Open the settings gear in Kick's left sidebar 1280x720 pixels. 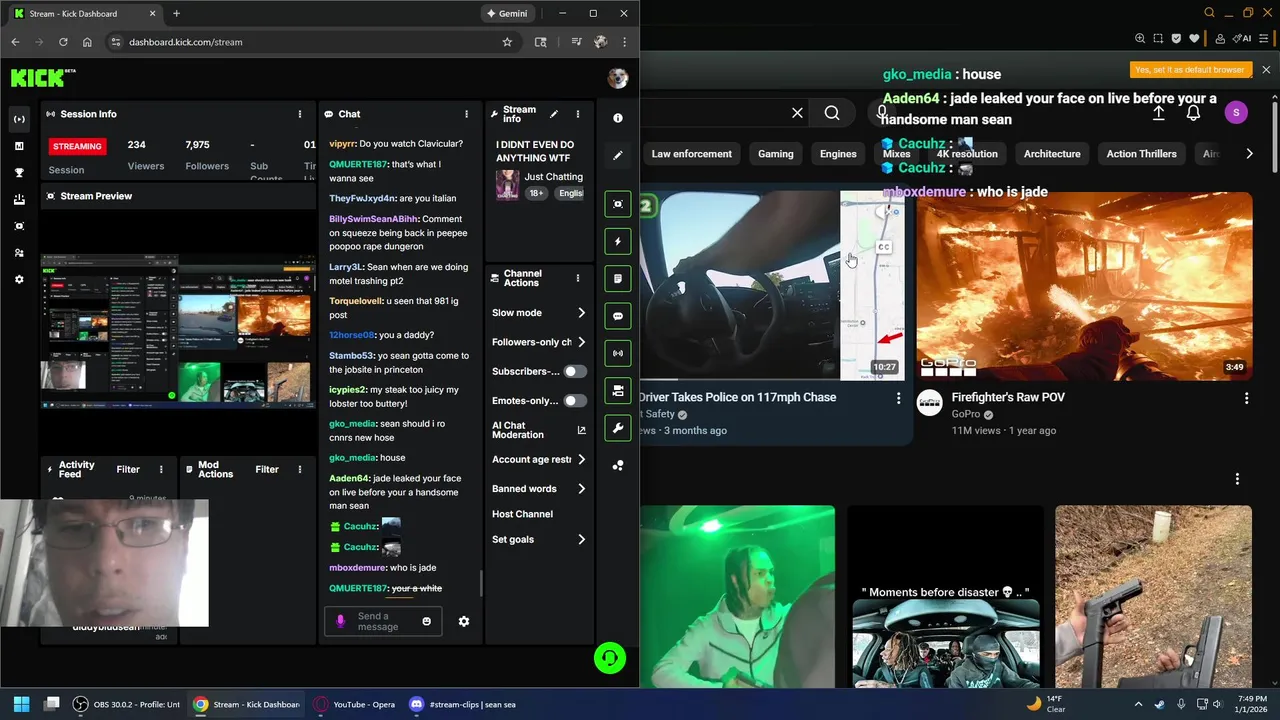(x=19, y=280)
